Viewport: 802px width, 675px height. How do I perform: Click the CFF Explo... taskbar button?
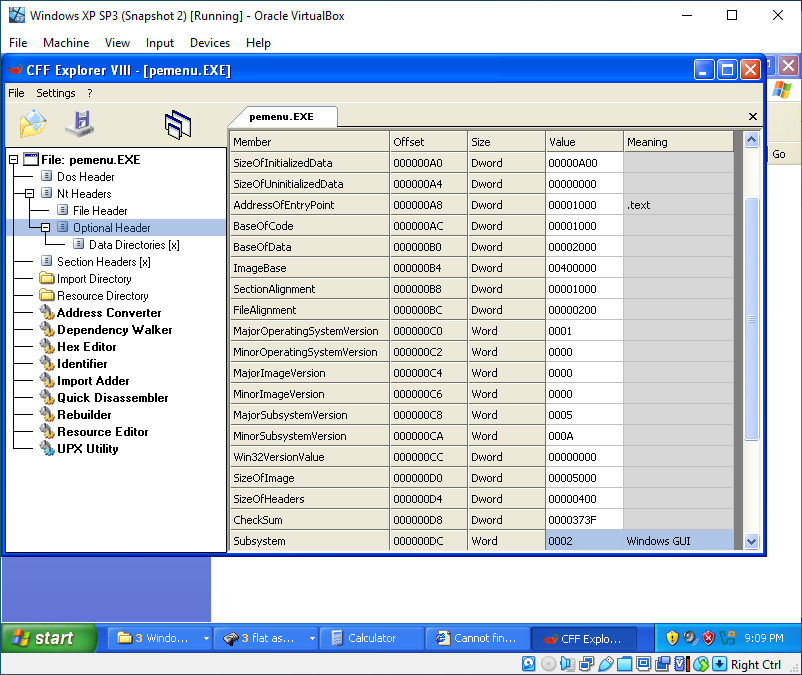click(584, 639)
